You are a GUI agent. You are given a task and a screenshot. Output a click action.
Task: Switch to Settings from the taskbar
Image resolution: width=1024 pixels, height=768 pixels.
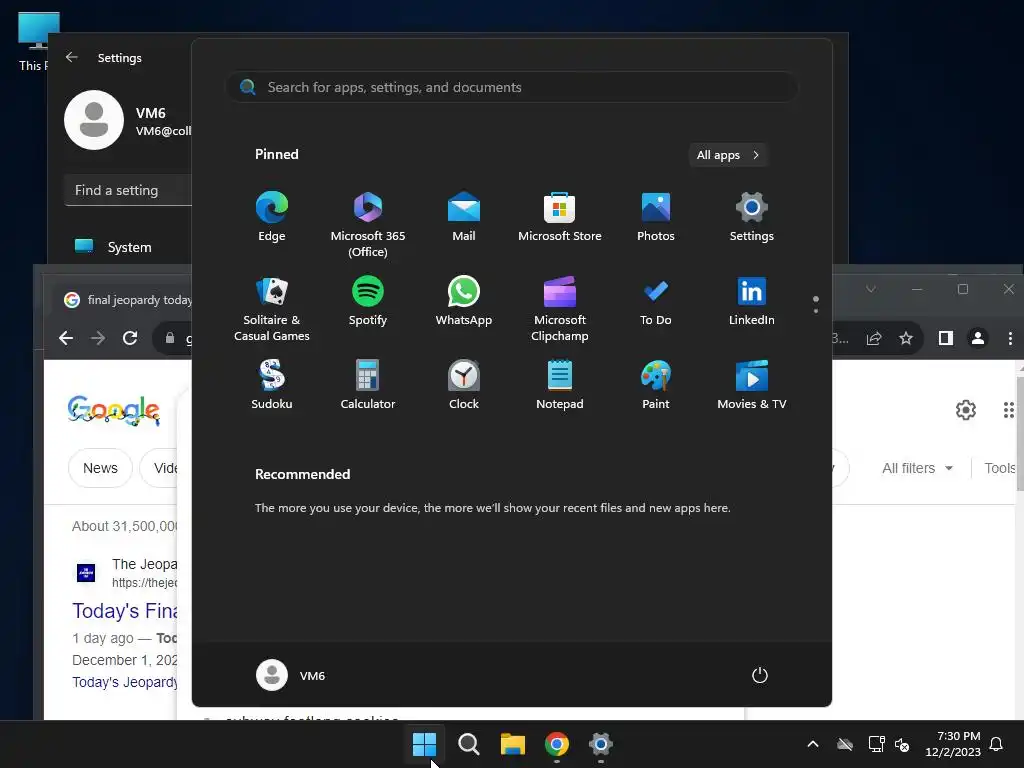click(x=600, y=744)
